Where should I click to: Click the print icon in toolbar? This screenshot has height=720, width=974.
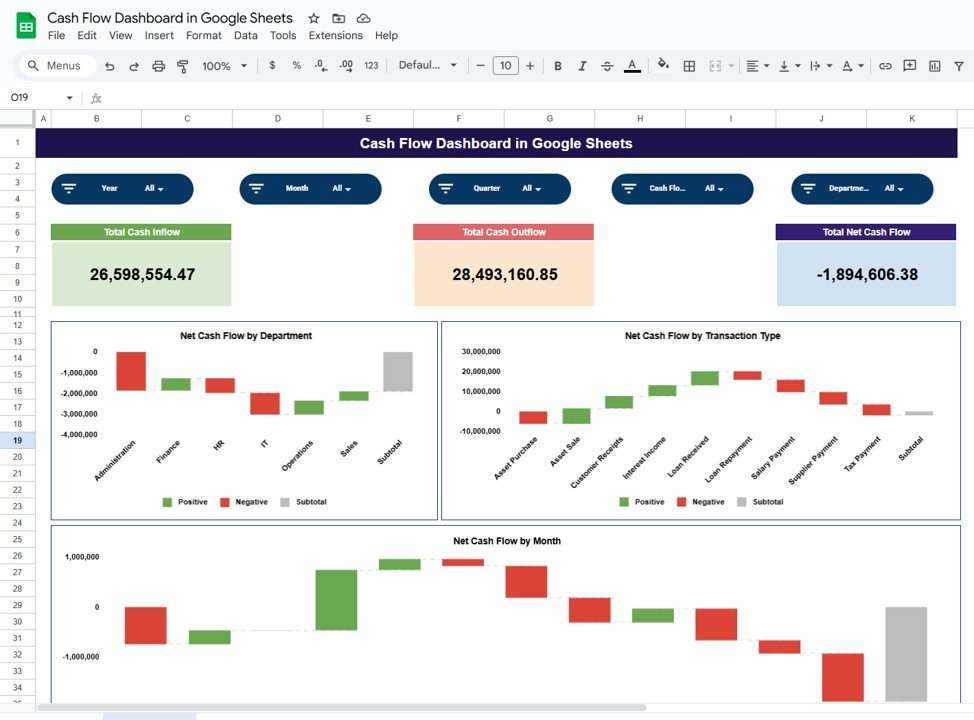pyautogui.click(x=158, y=66)
